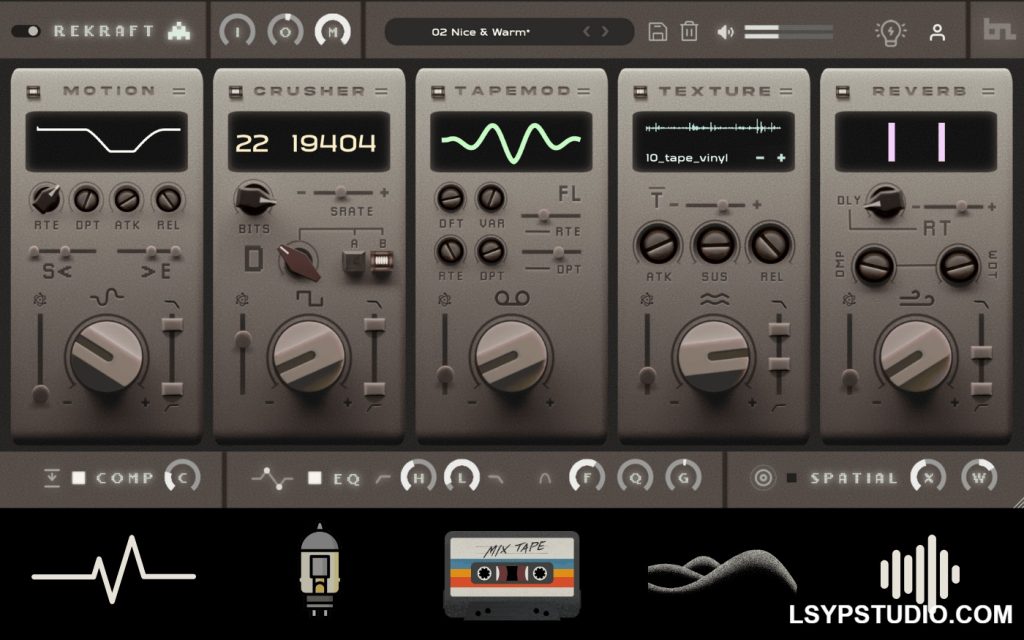Click the brand logo in the top-right corner
1024x640 pixels.
[999, 29]
